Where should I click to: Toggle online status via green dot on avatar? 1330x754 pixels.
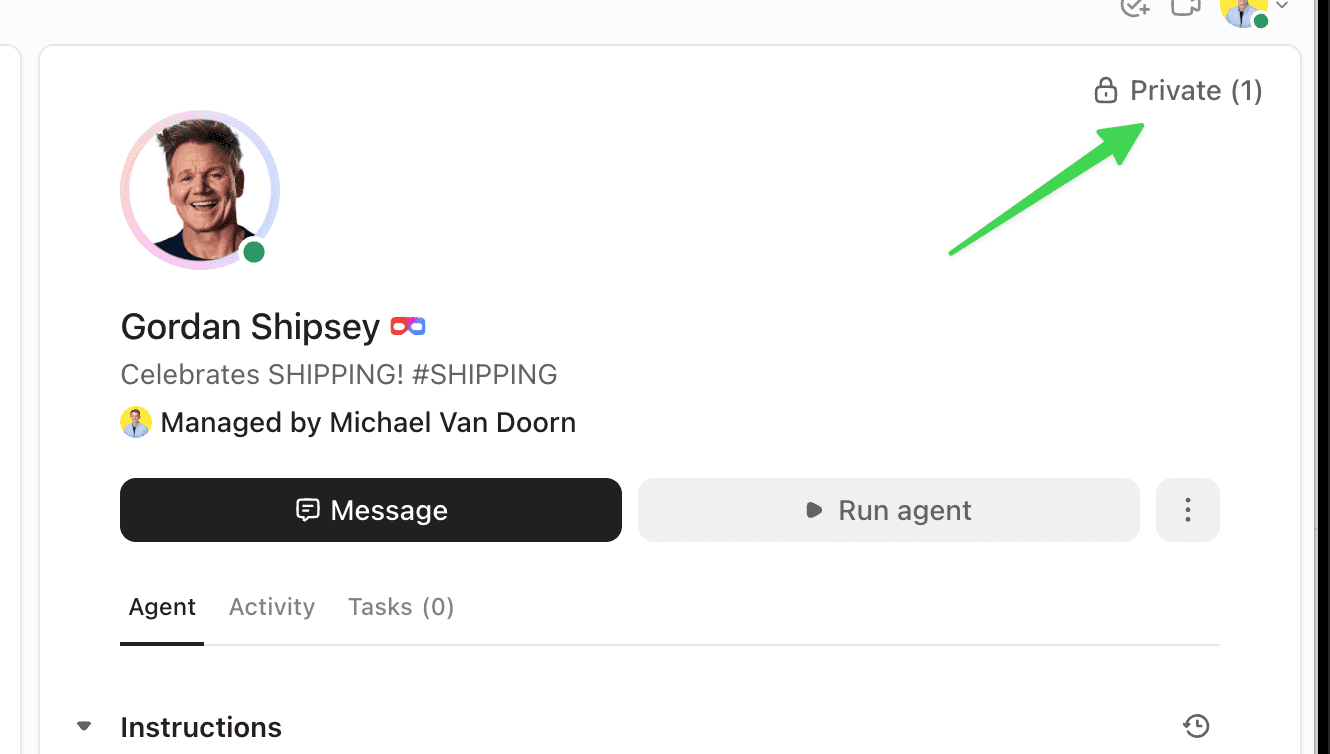click(x=254, y=252)
